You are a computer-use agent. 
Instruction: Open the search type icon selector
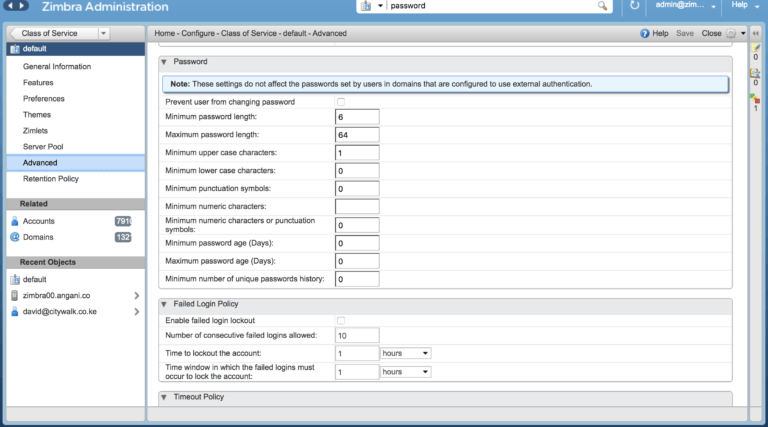click(x=366, y=6)
